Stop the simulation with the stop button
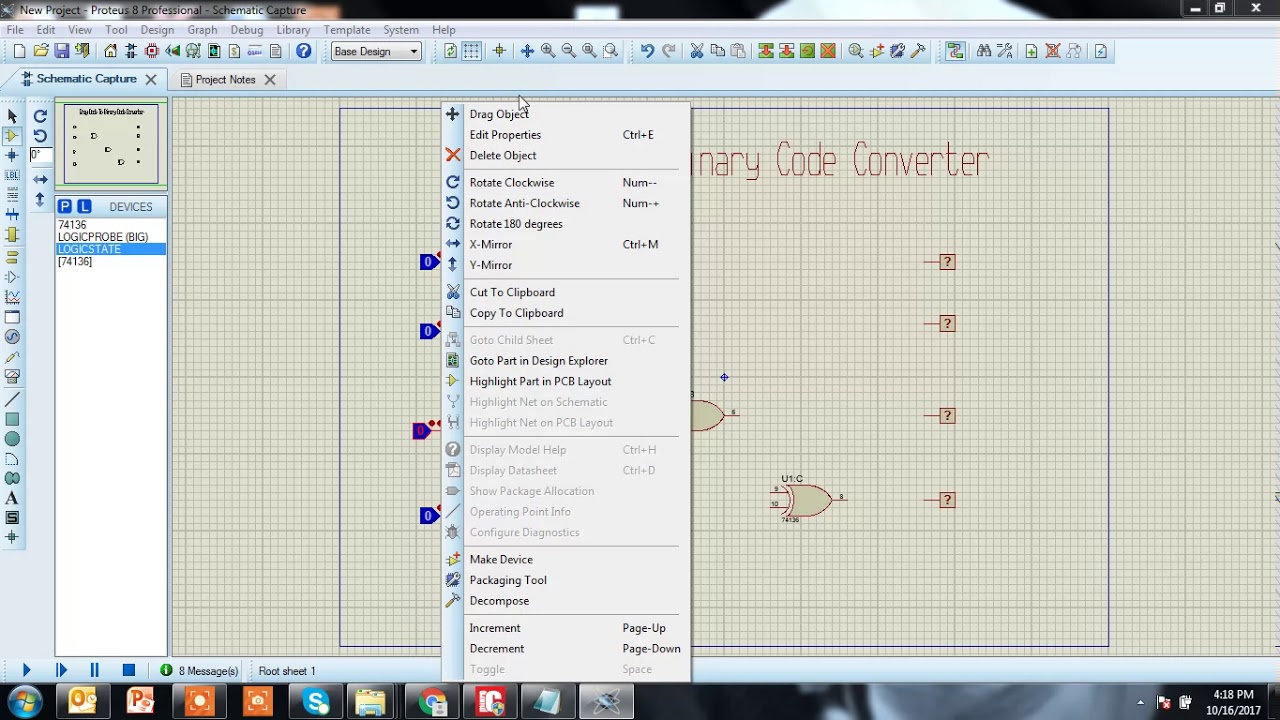 point(129,671)
